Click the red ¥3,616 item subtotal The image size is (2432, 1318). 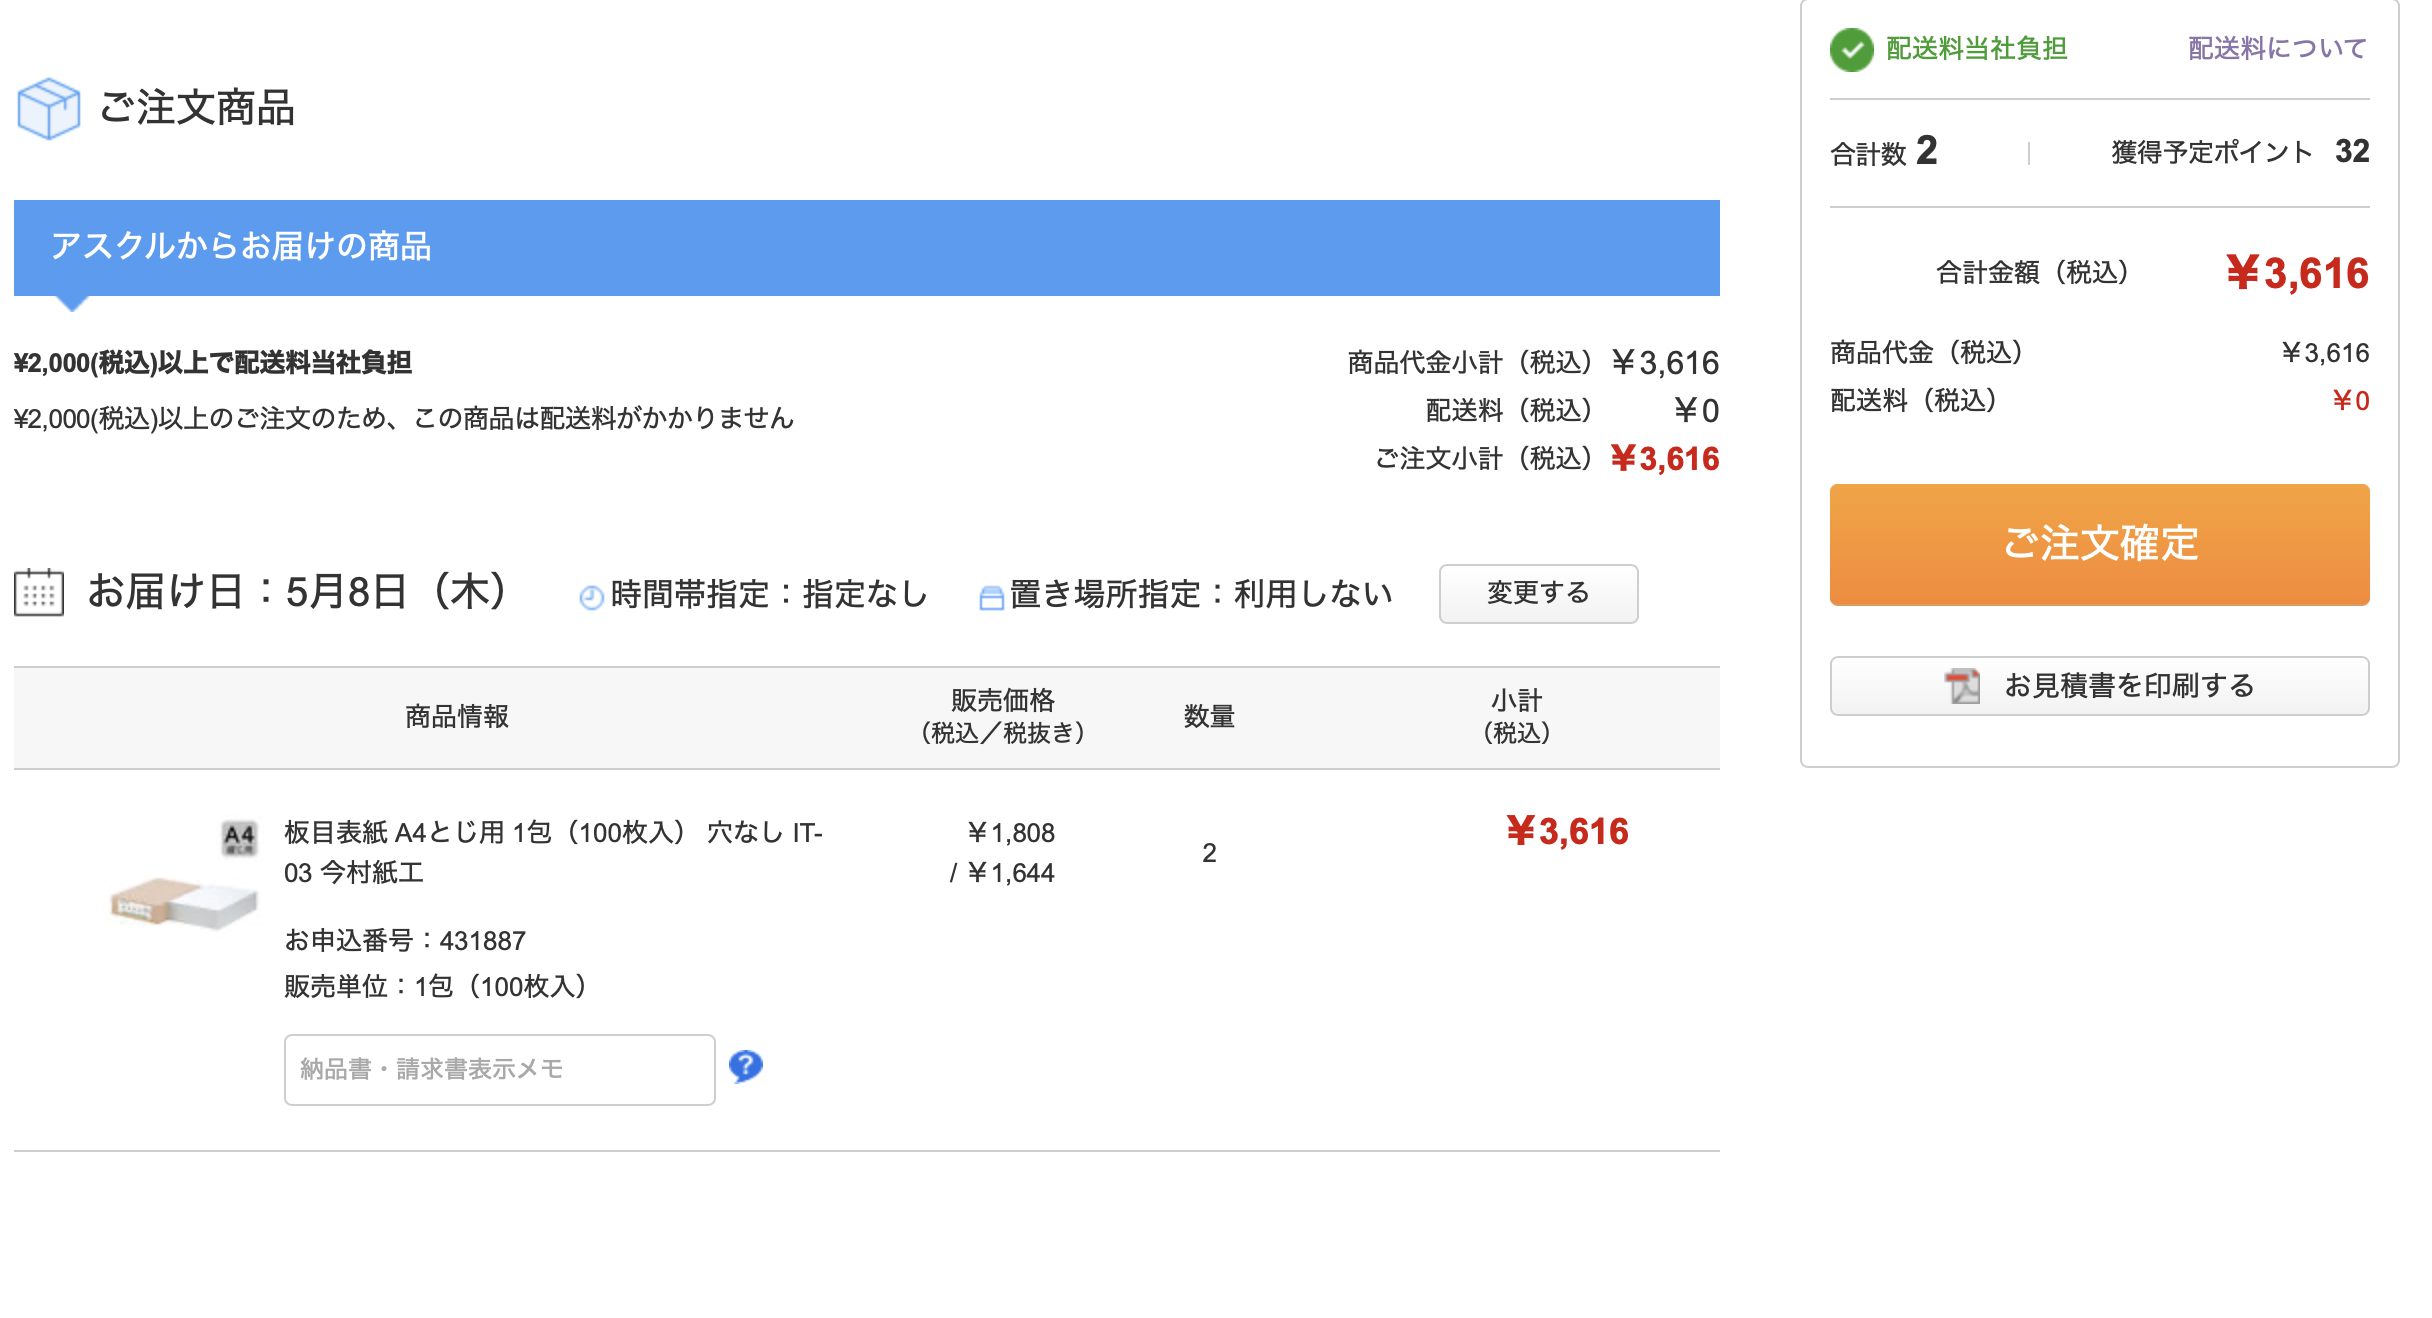coord(1567,832)
